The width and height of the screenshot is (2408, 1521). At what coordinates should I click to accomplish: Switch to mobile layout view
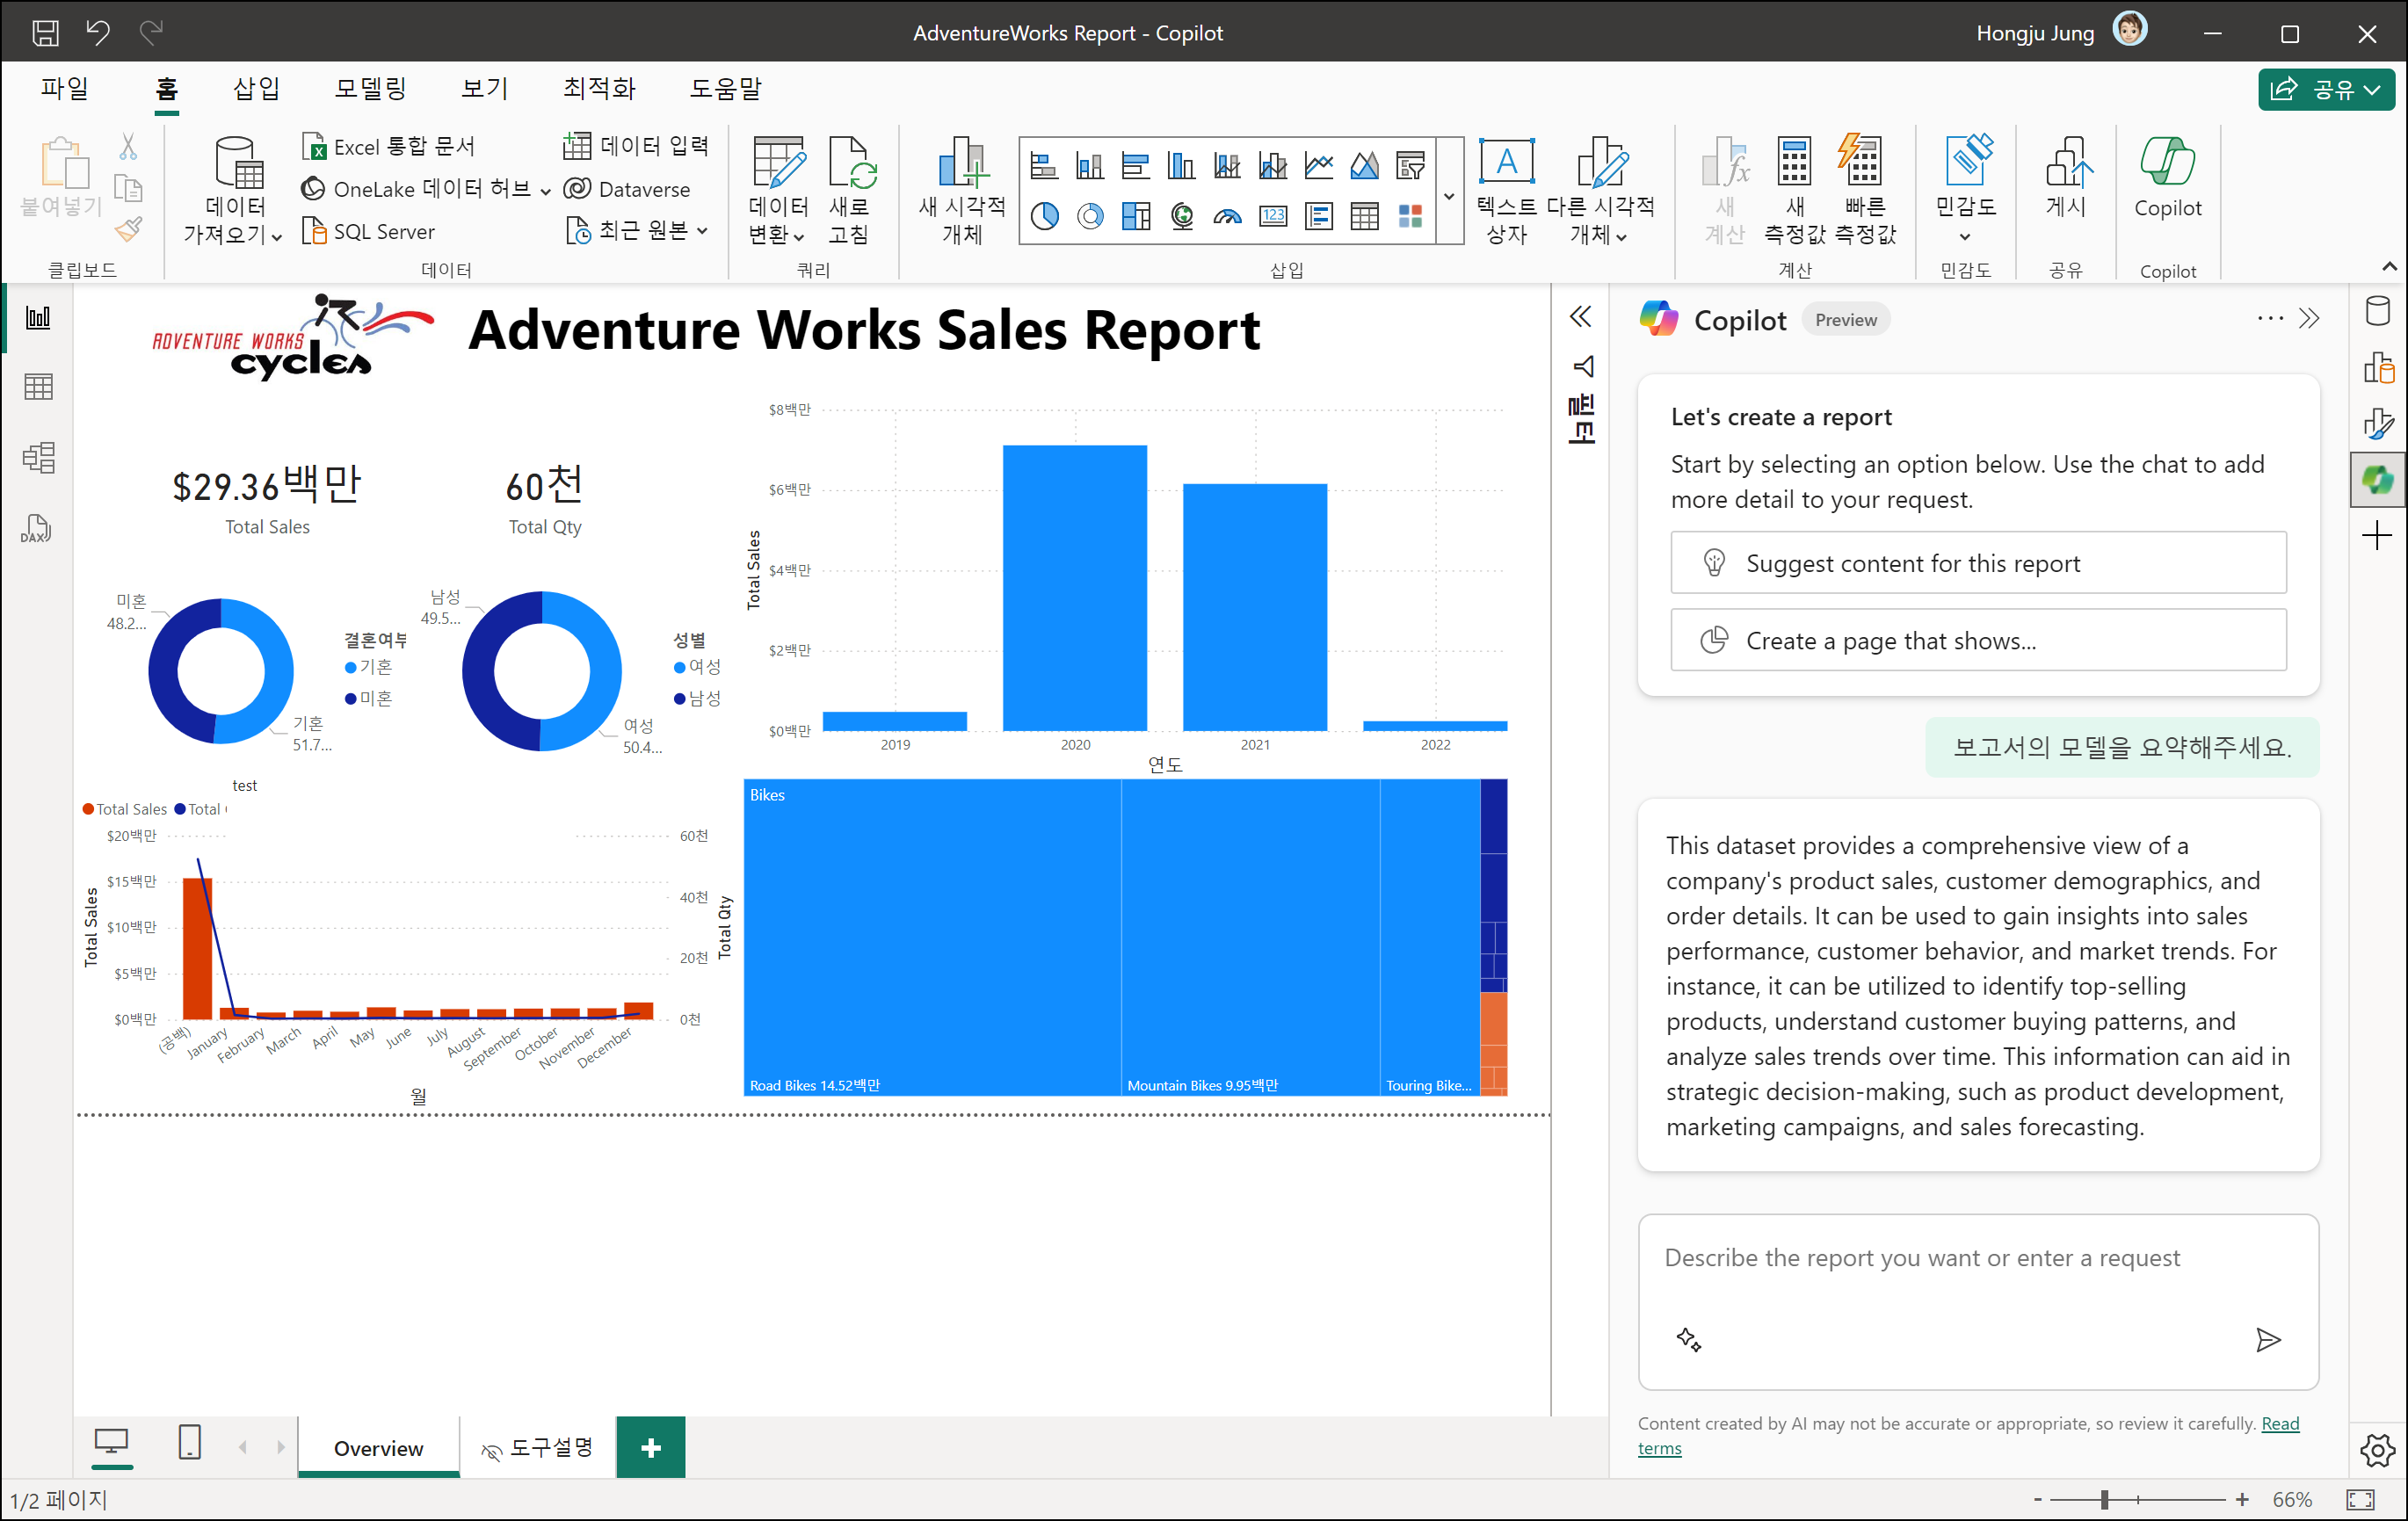189,1443
